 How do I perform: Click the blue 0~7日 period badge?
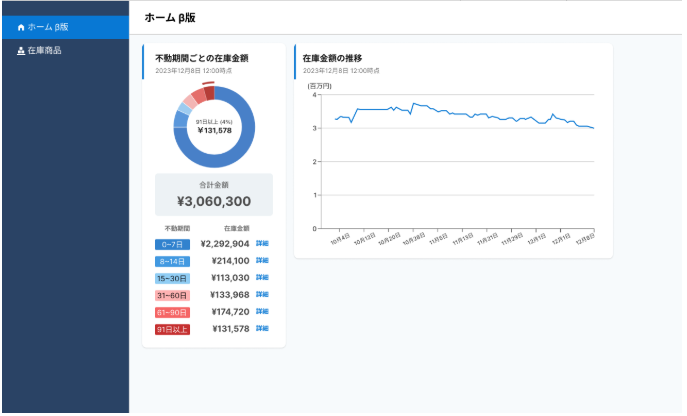click(172, 244)
